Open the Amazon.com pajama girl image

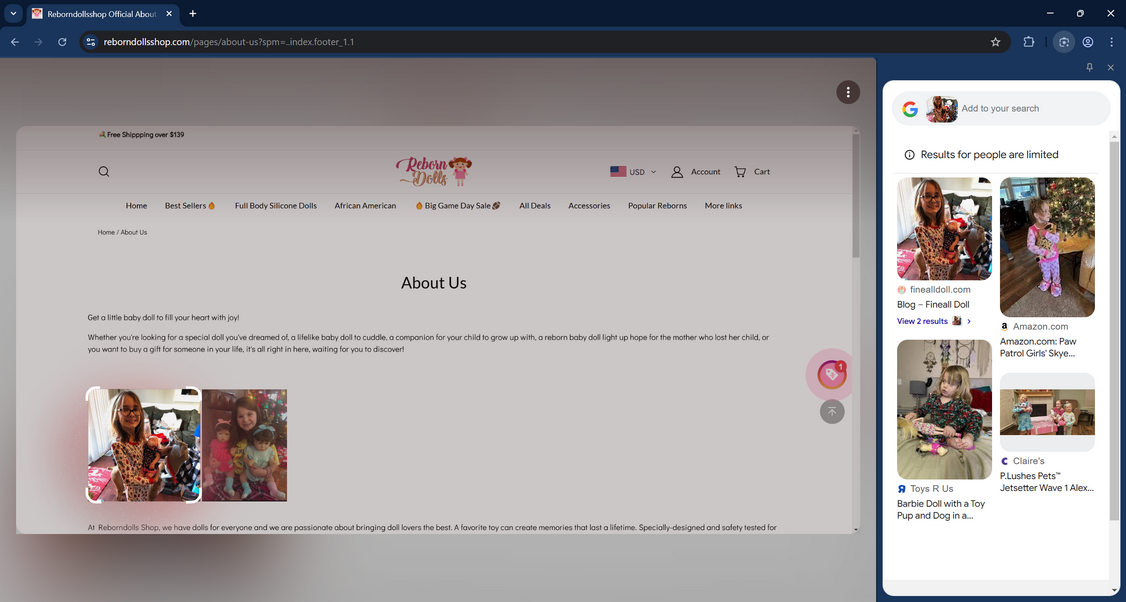click(1047, 247)
